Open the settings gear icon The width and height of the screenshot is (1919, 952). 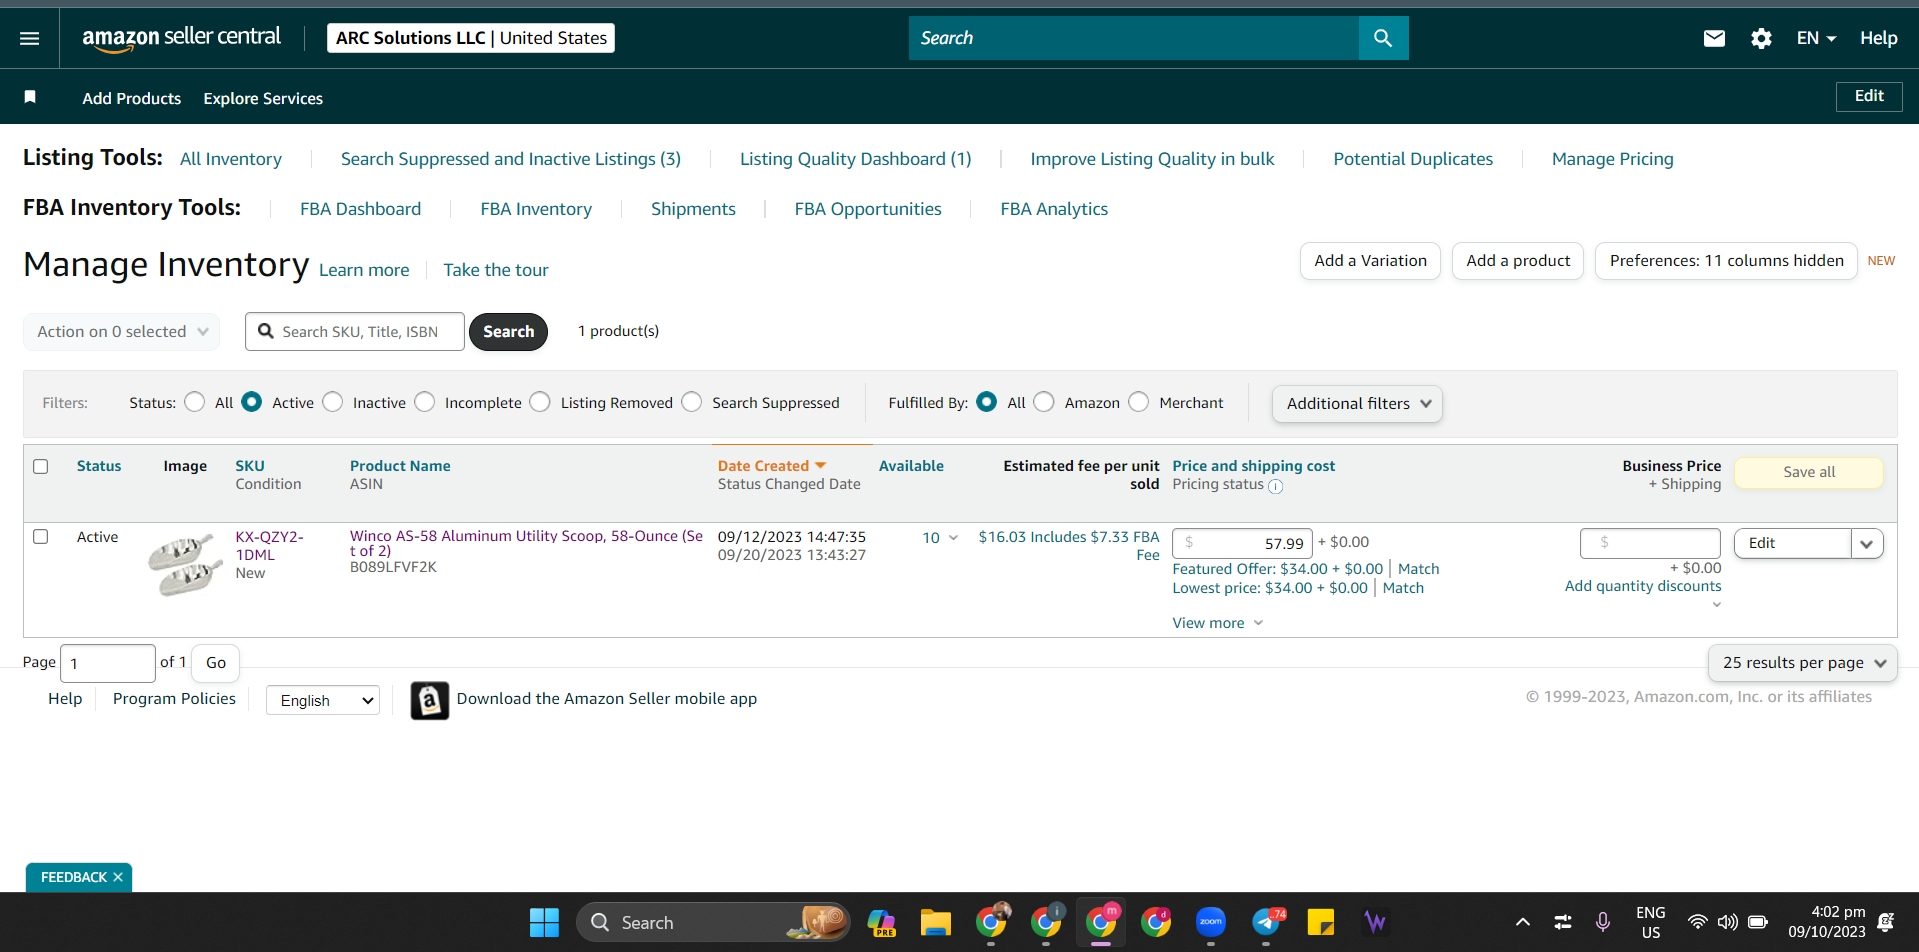coord(1761,38)
